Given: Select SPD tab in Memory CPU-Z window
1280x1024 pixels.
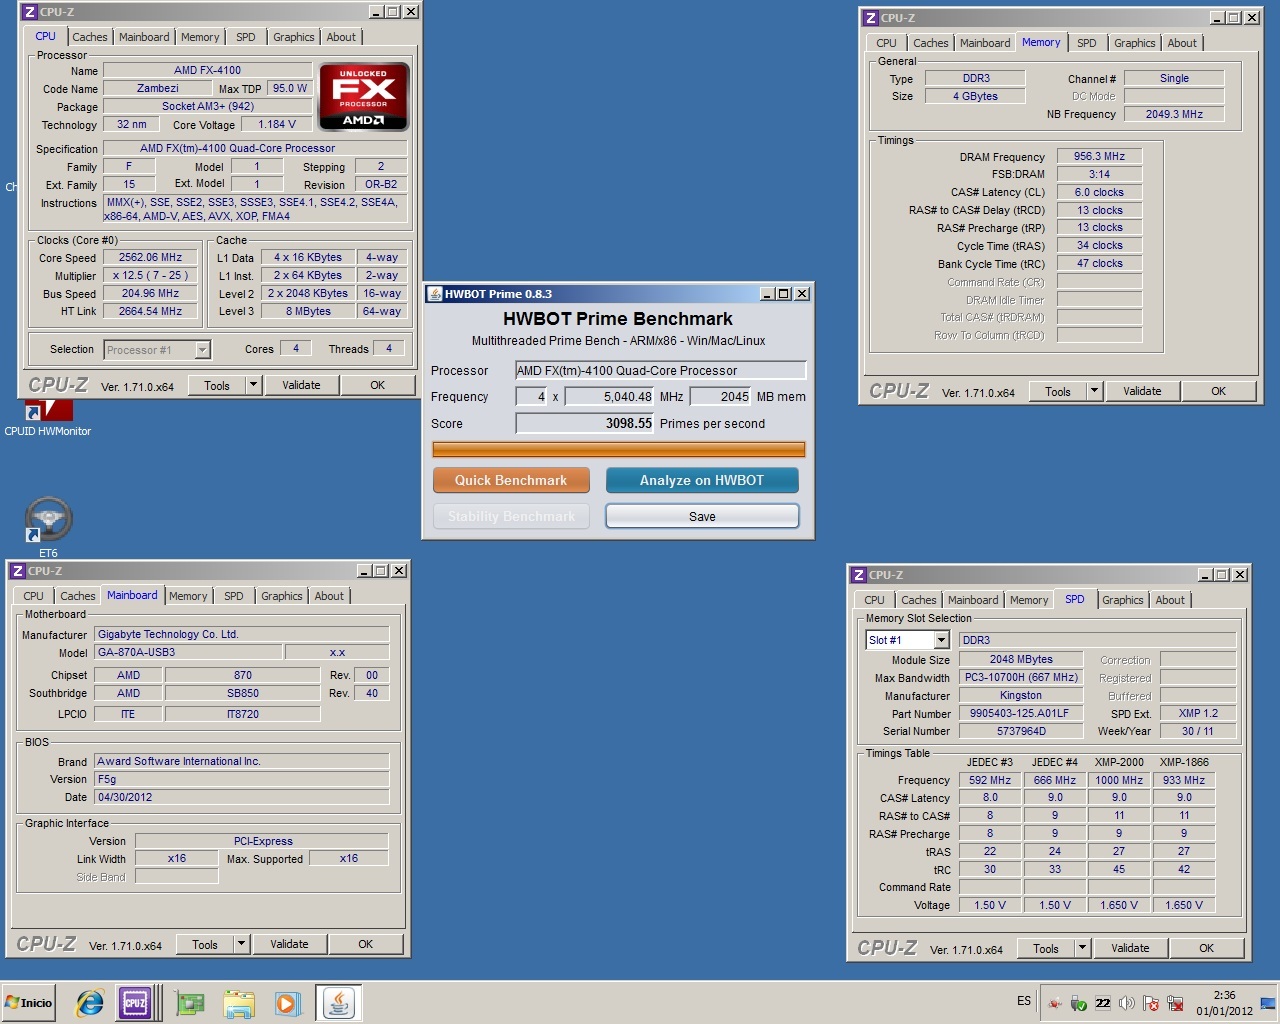Looking at the screenshot, I should click(1087, 43).
